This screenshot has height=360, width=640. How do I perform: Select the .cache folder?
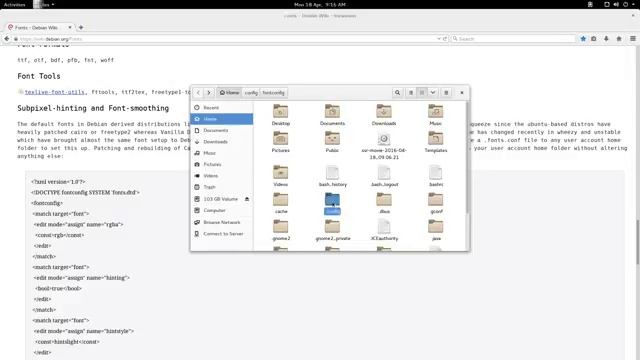tap(280, 200)
